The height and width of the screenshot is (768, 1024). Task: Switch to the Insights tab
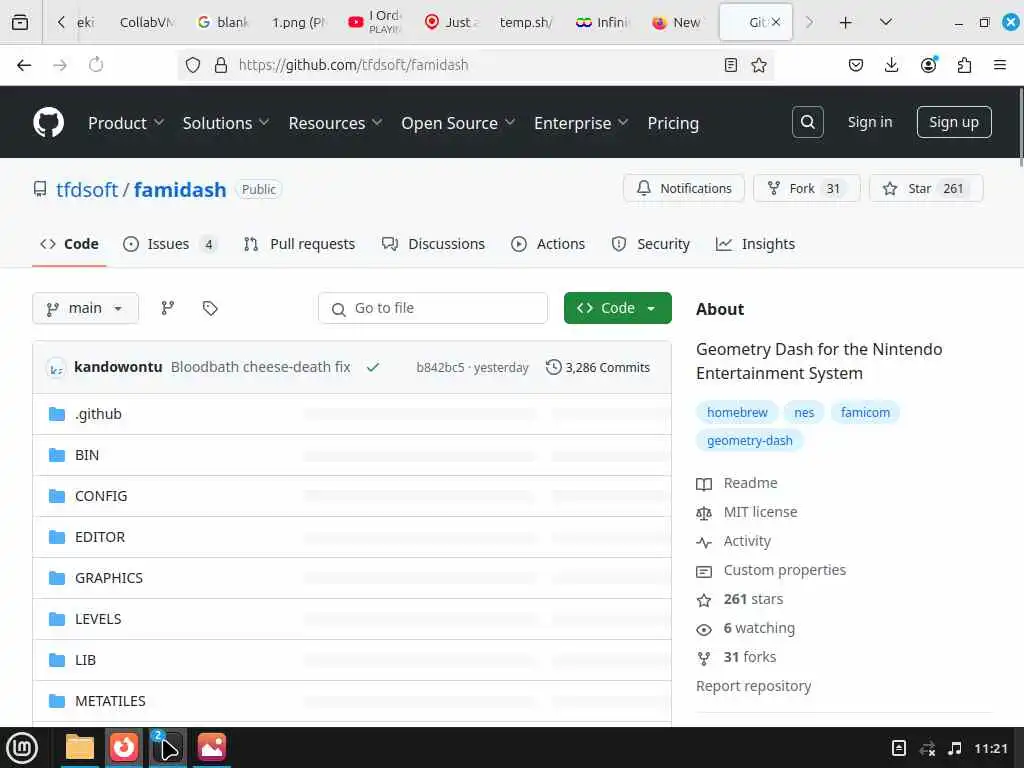pyautogui.click(x=755, y=244)
